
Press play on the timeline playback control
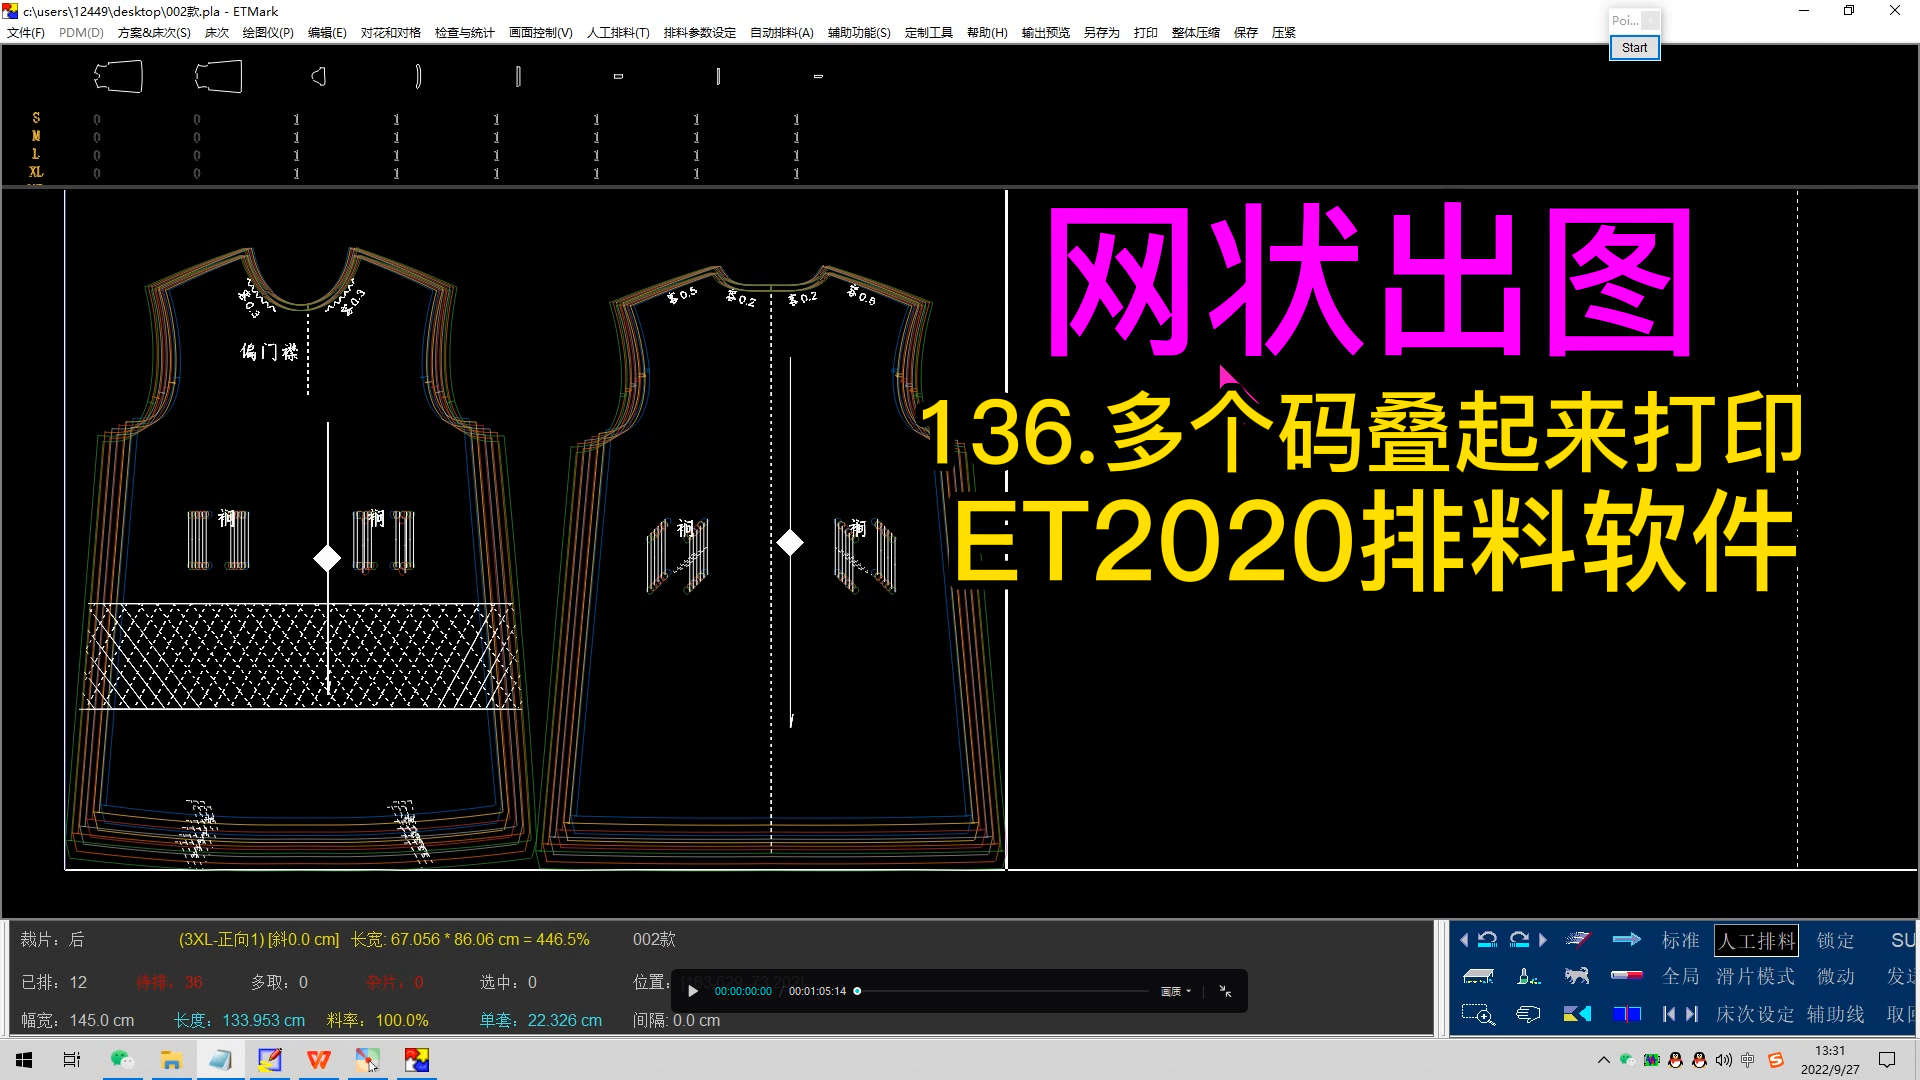pos(692,990)
